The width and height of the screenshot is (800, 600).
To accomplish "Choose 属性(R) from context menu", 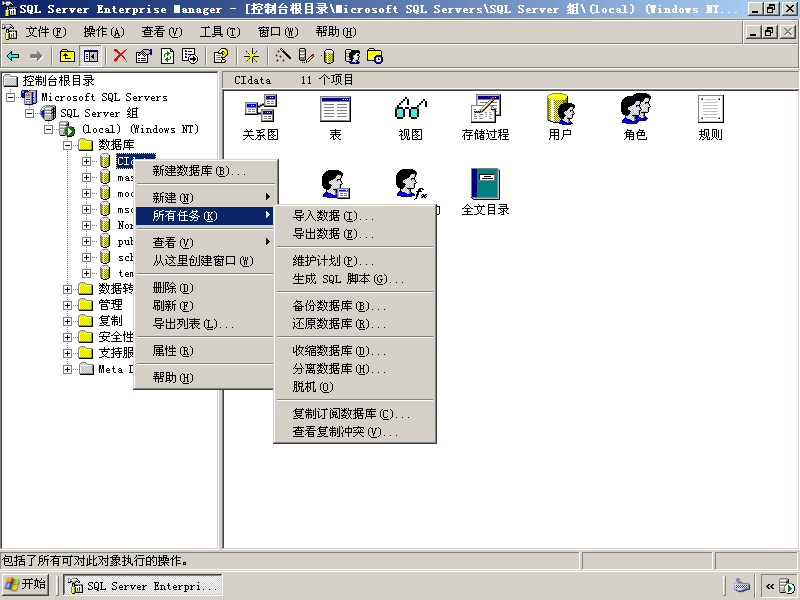I will tap(205, 351).
